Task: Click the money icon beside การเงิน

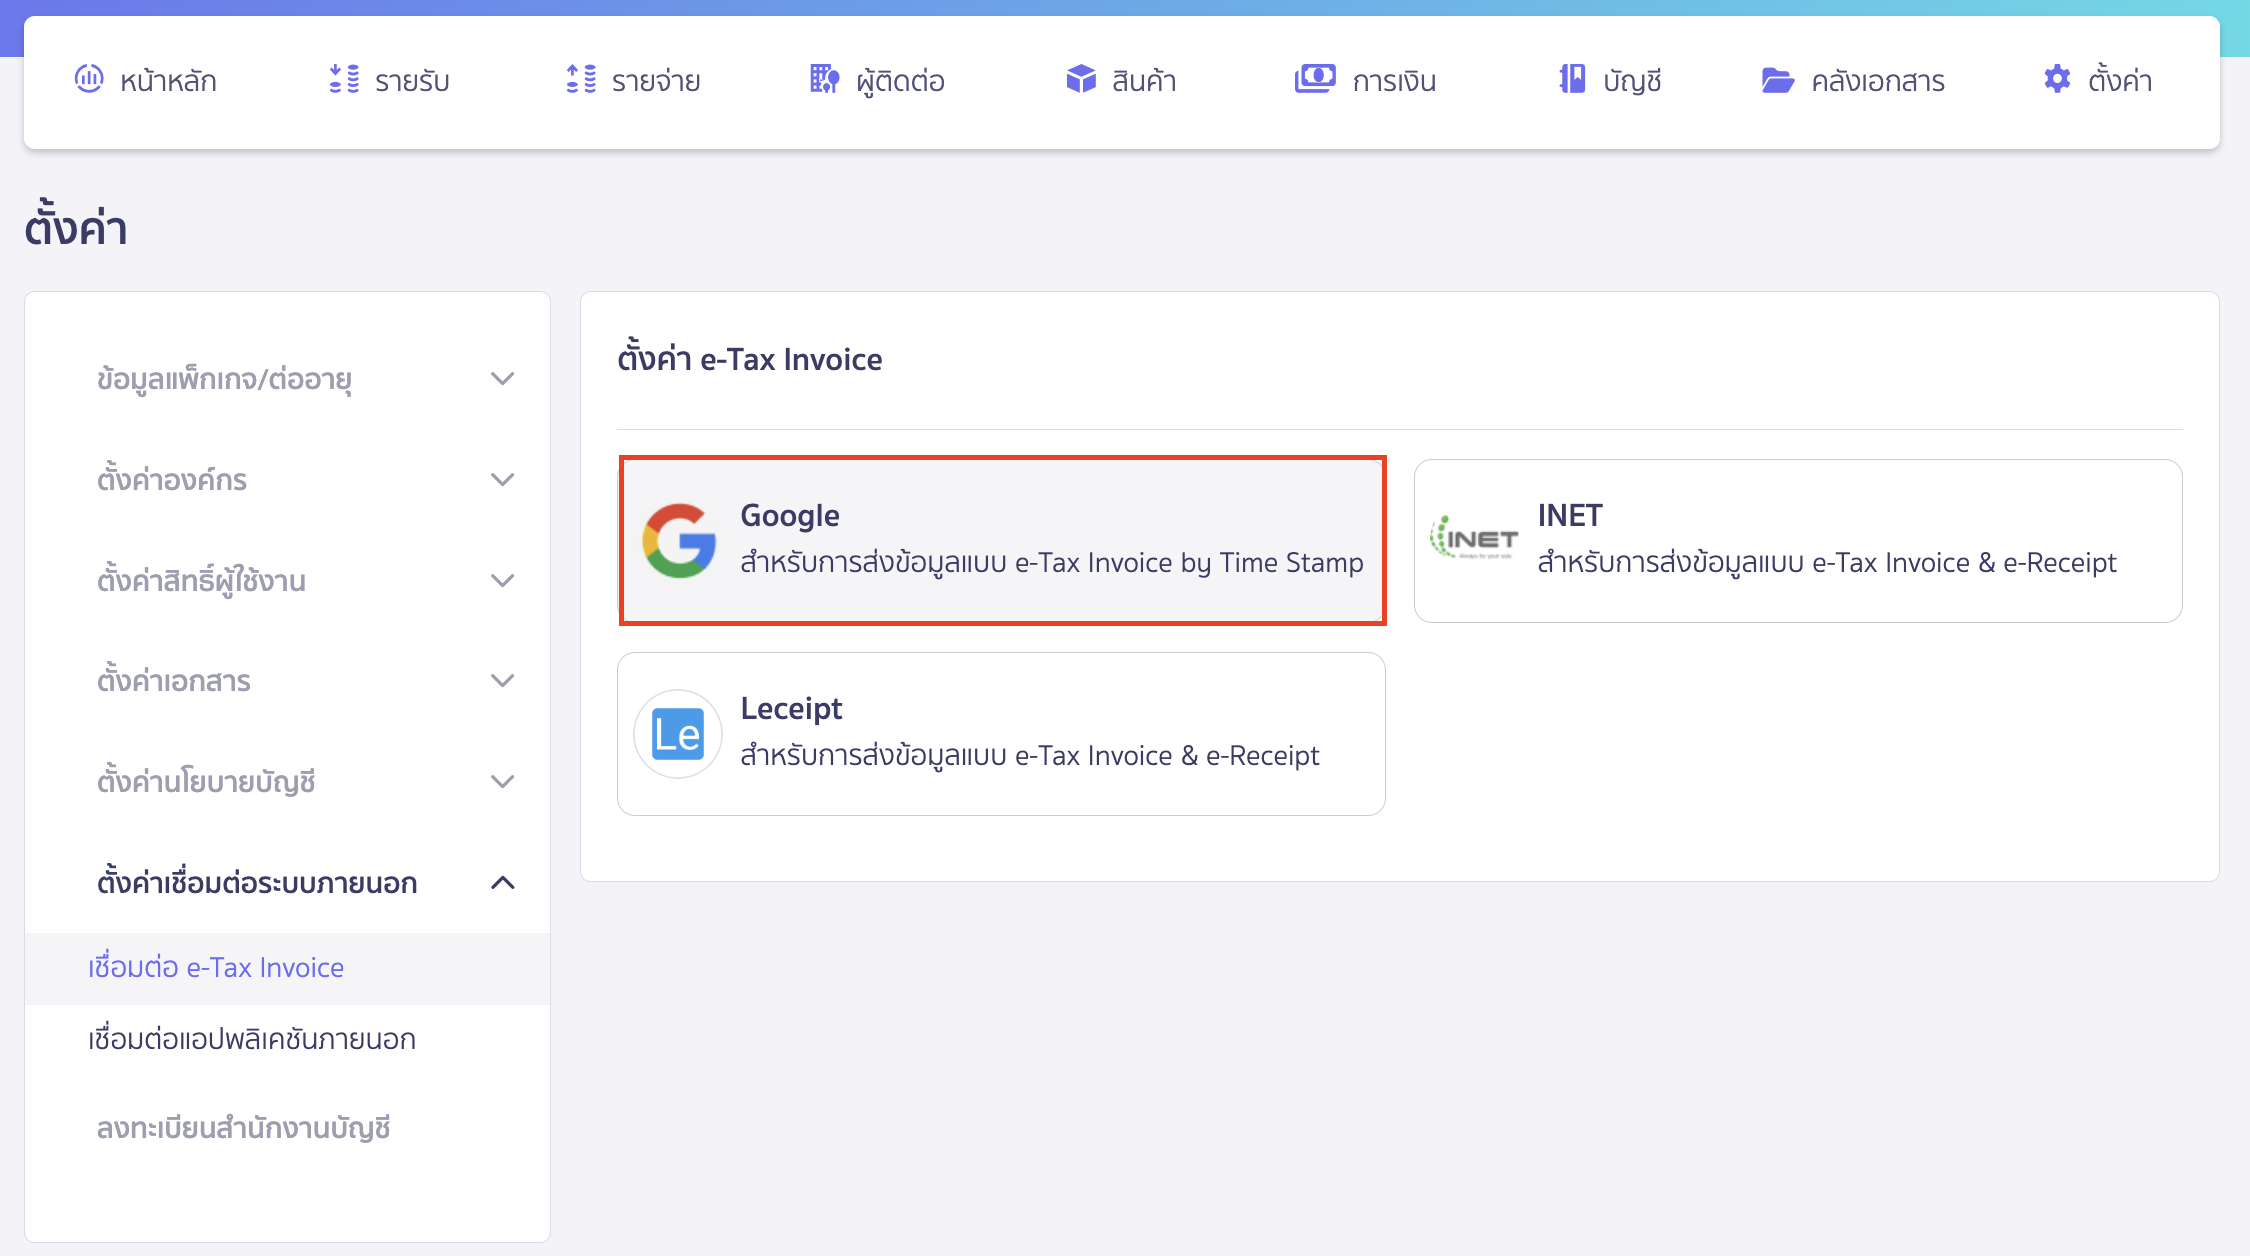Action: click(x=1315, y=79)
